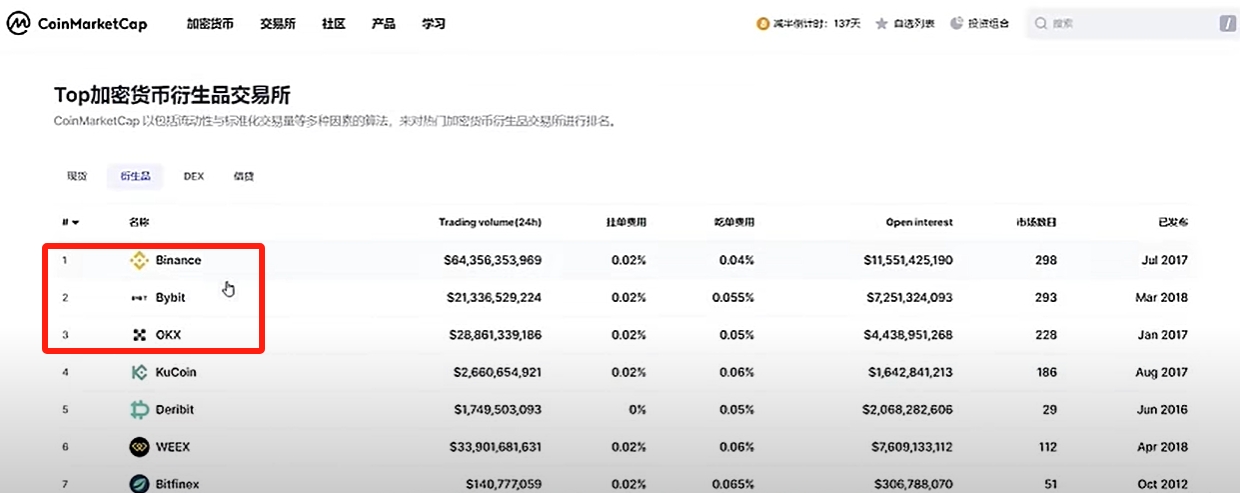This screenshot has width=1240, height=493.
Task: Open the KuCoin exchange link
Action: point(176,372)
